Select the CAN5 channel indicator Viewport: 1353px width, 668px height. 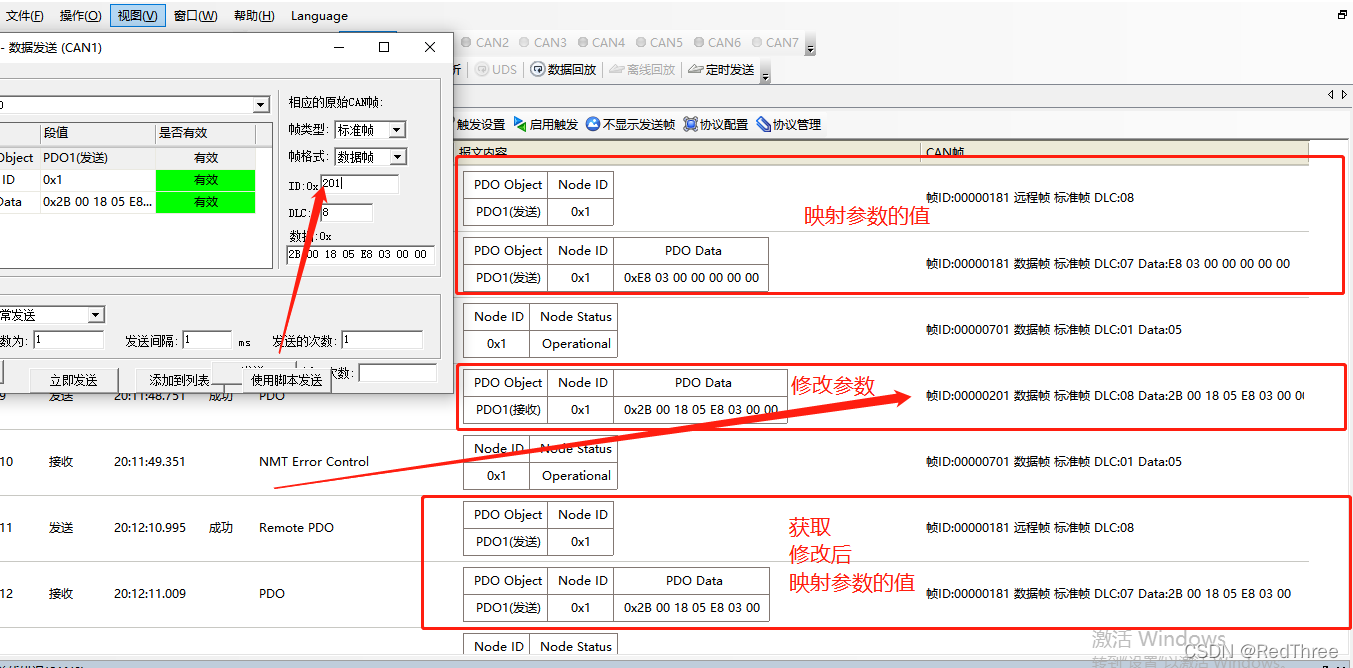pos(659,43)
